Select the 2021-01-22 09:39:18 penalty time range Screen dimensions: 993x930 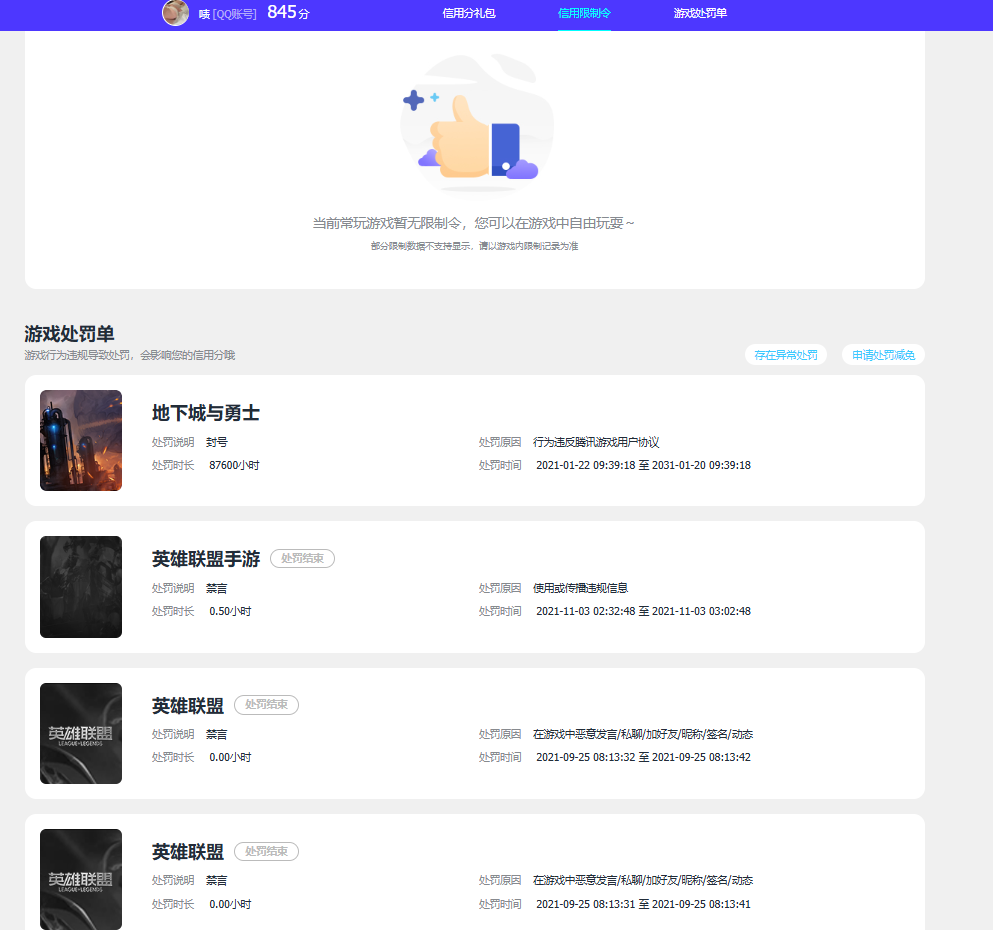pos(643,465)
